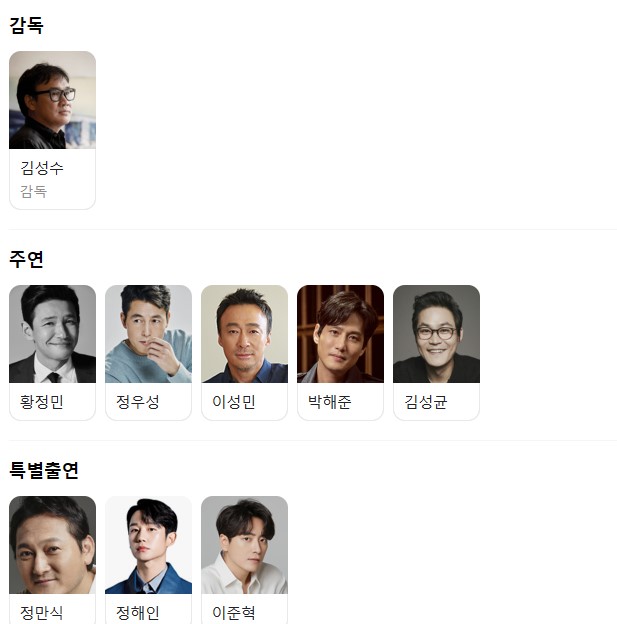
Task: Select the 박해준 name label
Action: click(330, 402)
